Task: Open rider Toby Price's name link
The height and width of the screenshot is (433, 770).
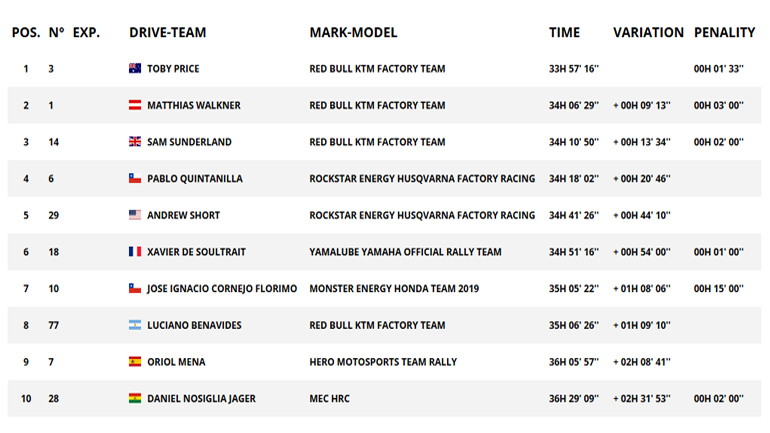Action: pyautogui.click(x=173, y=69)
